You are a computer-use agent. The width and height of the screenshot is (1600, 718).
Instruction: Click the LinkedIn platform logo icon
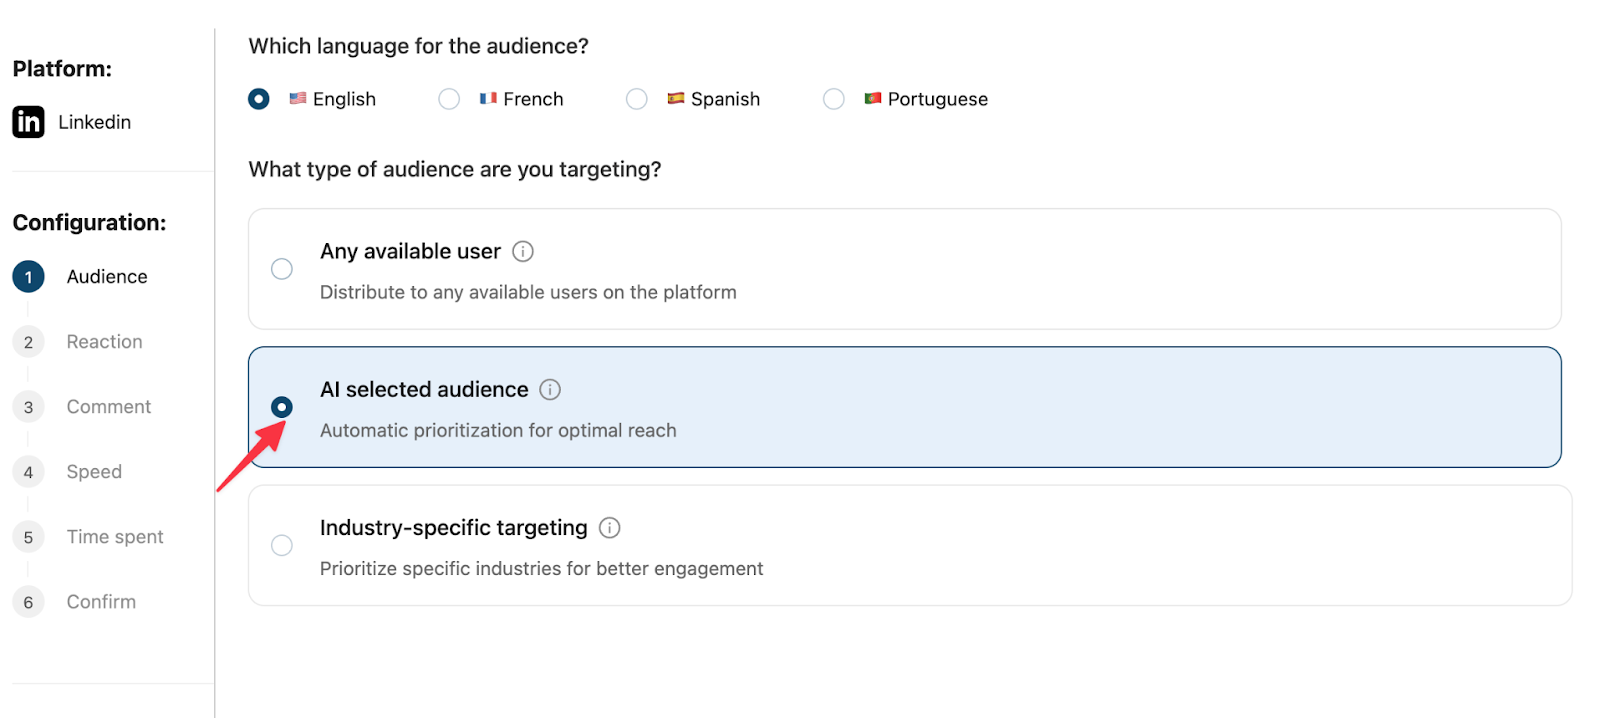28,122
